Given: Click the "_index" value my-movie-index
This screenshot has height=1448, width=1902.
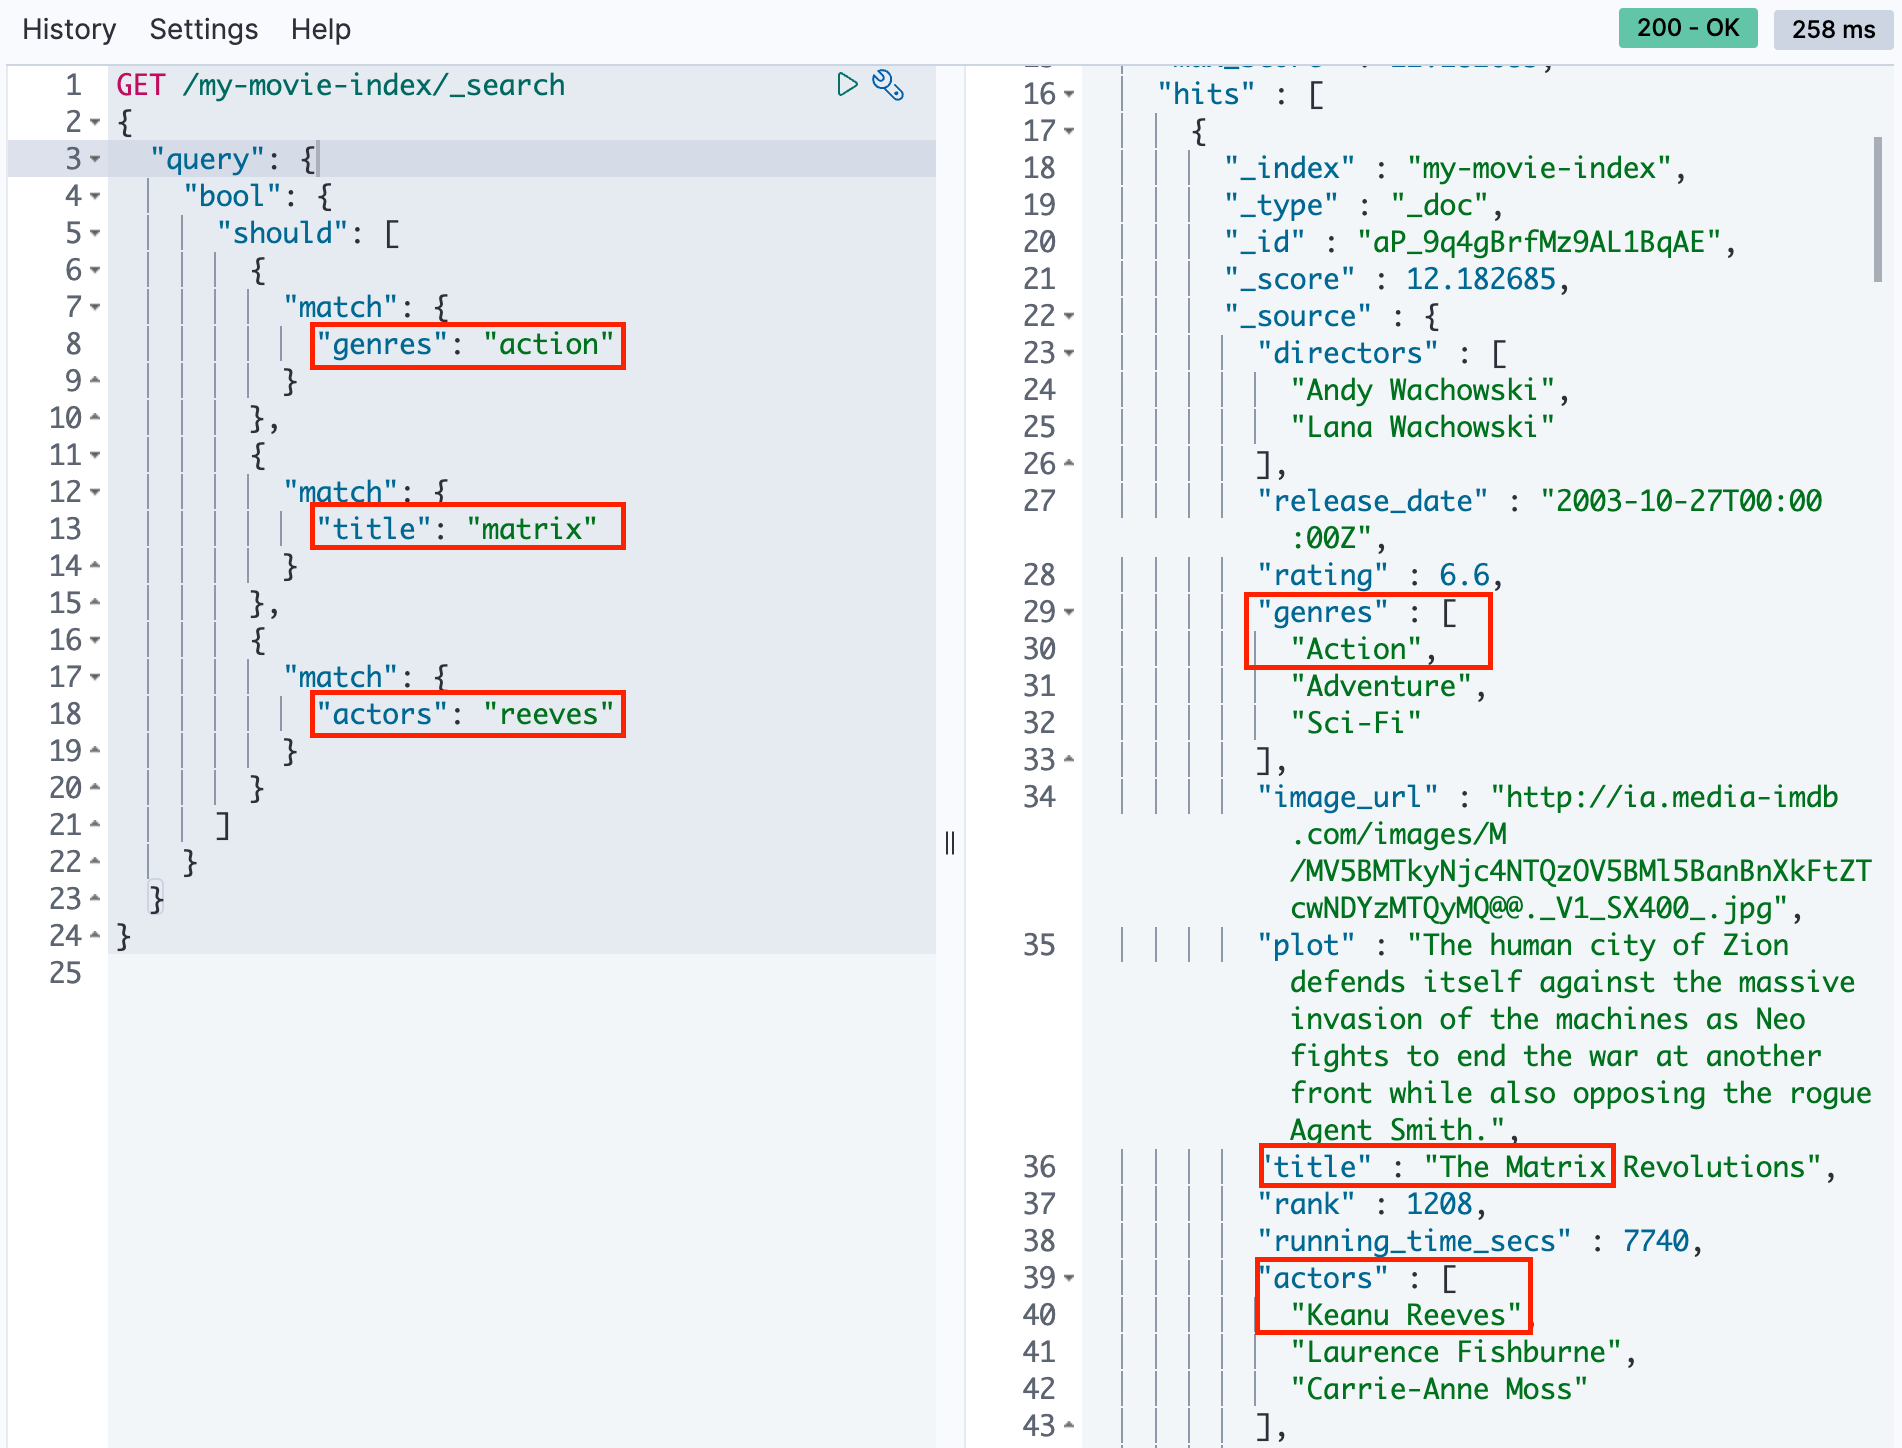Looking at the screenshot, I should (x=1539, y=168).
